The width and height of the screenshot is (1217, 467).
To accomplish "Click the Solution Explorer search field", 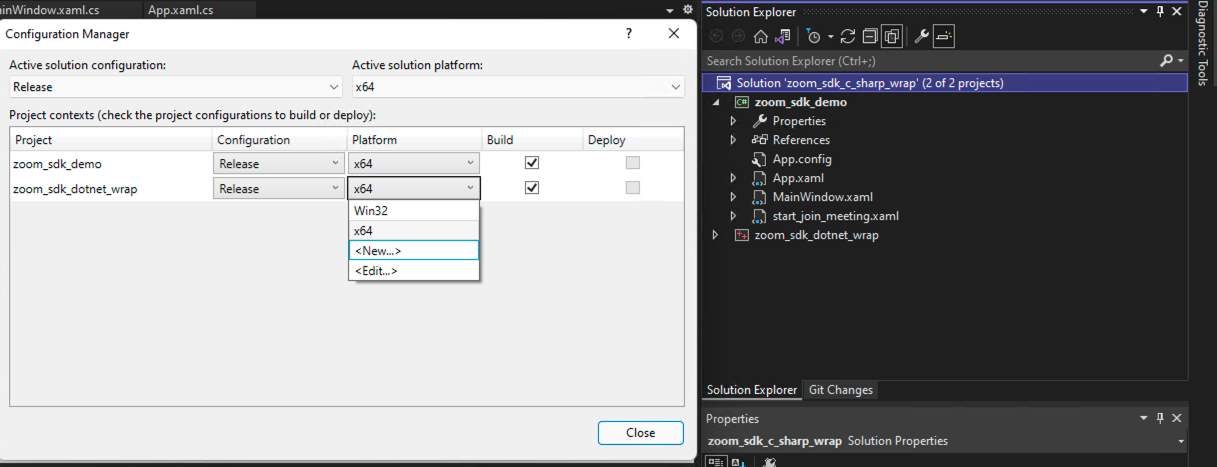I will [x=930, y=61].
